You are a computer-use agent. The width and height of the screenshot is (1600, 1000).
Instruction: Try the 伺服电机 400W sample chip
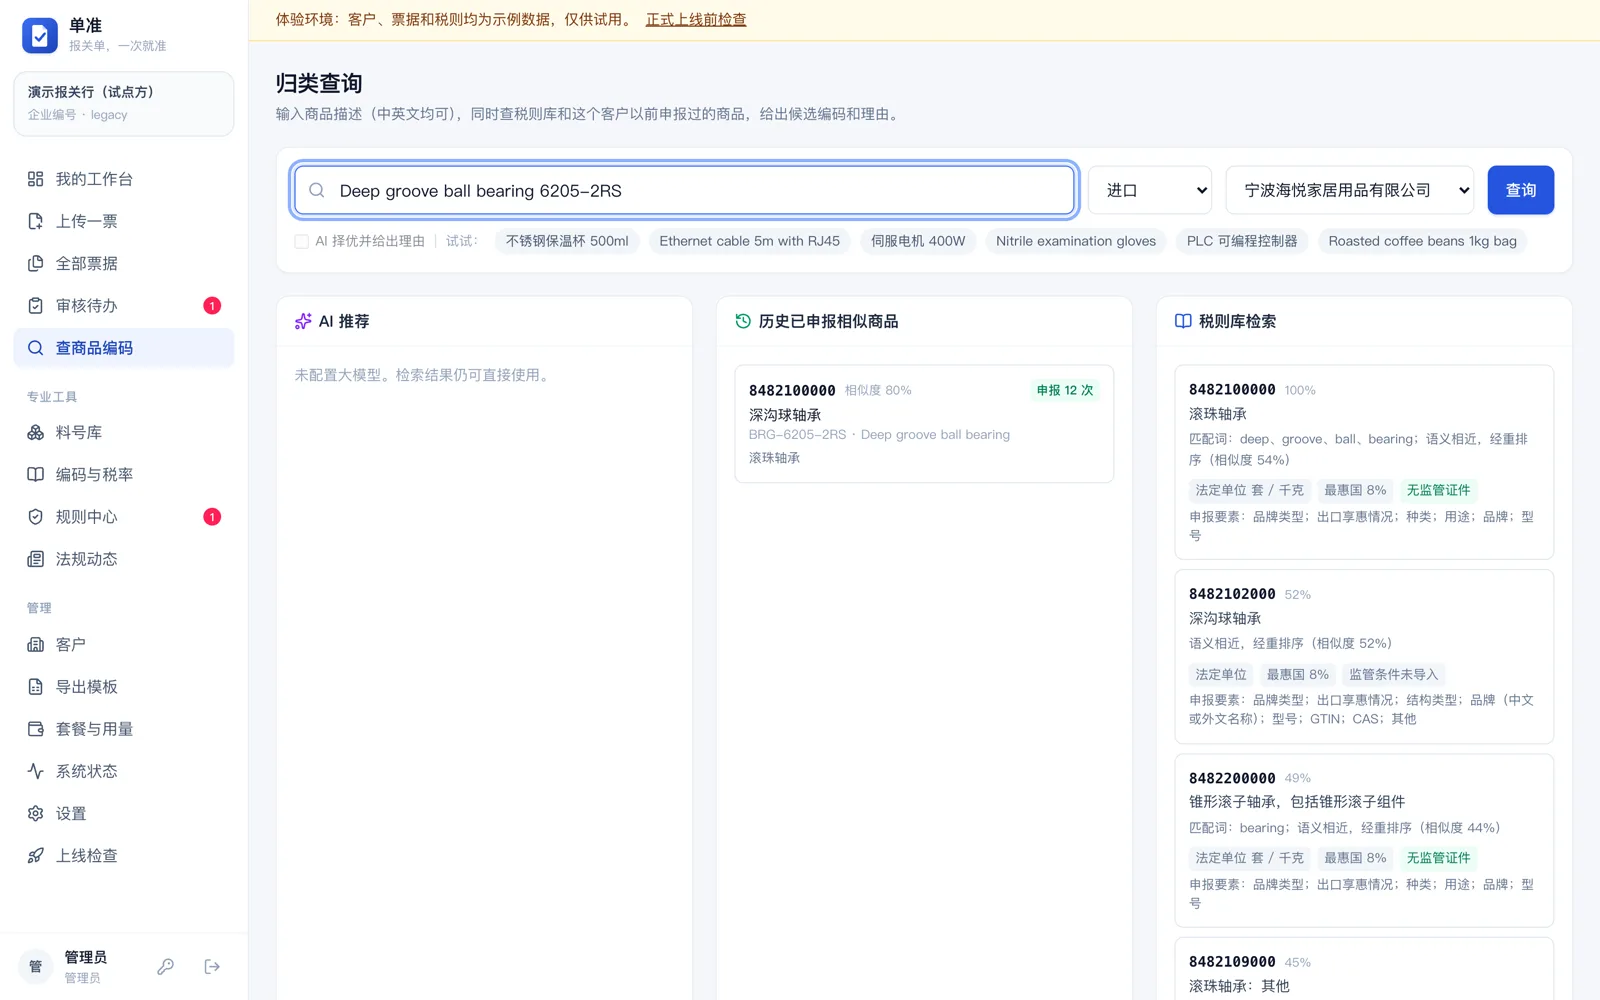point(918,241)
